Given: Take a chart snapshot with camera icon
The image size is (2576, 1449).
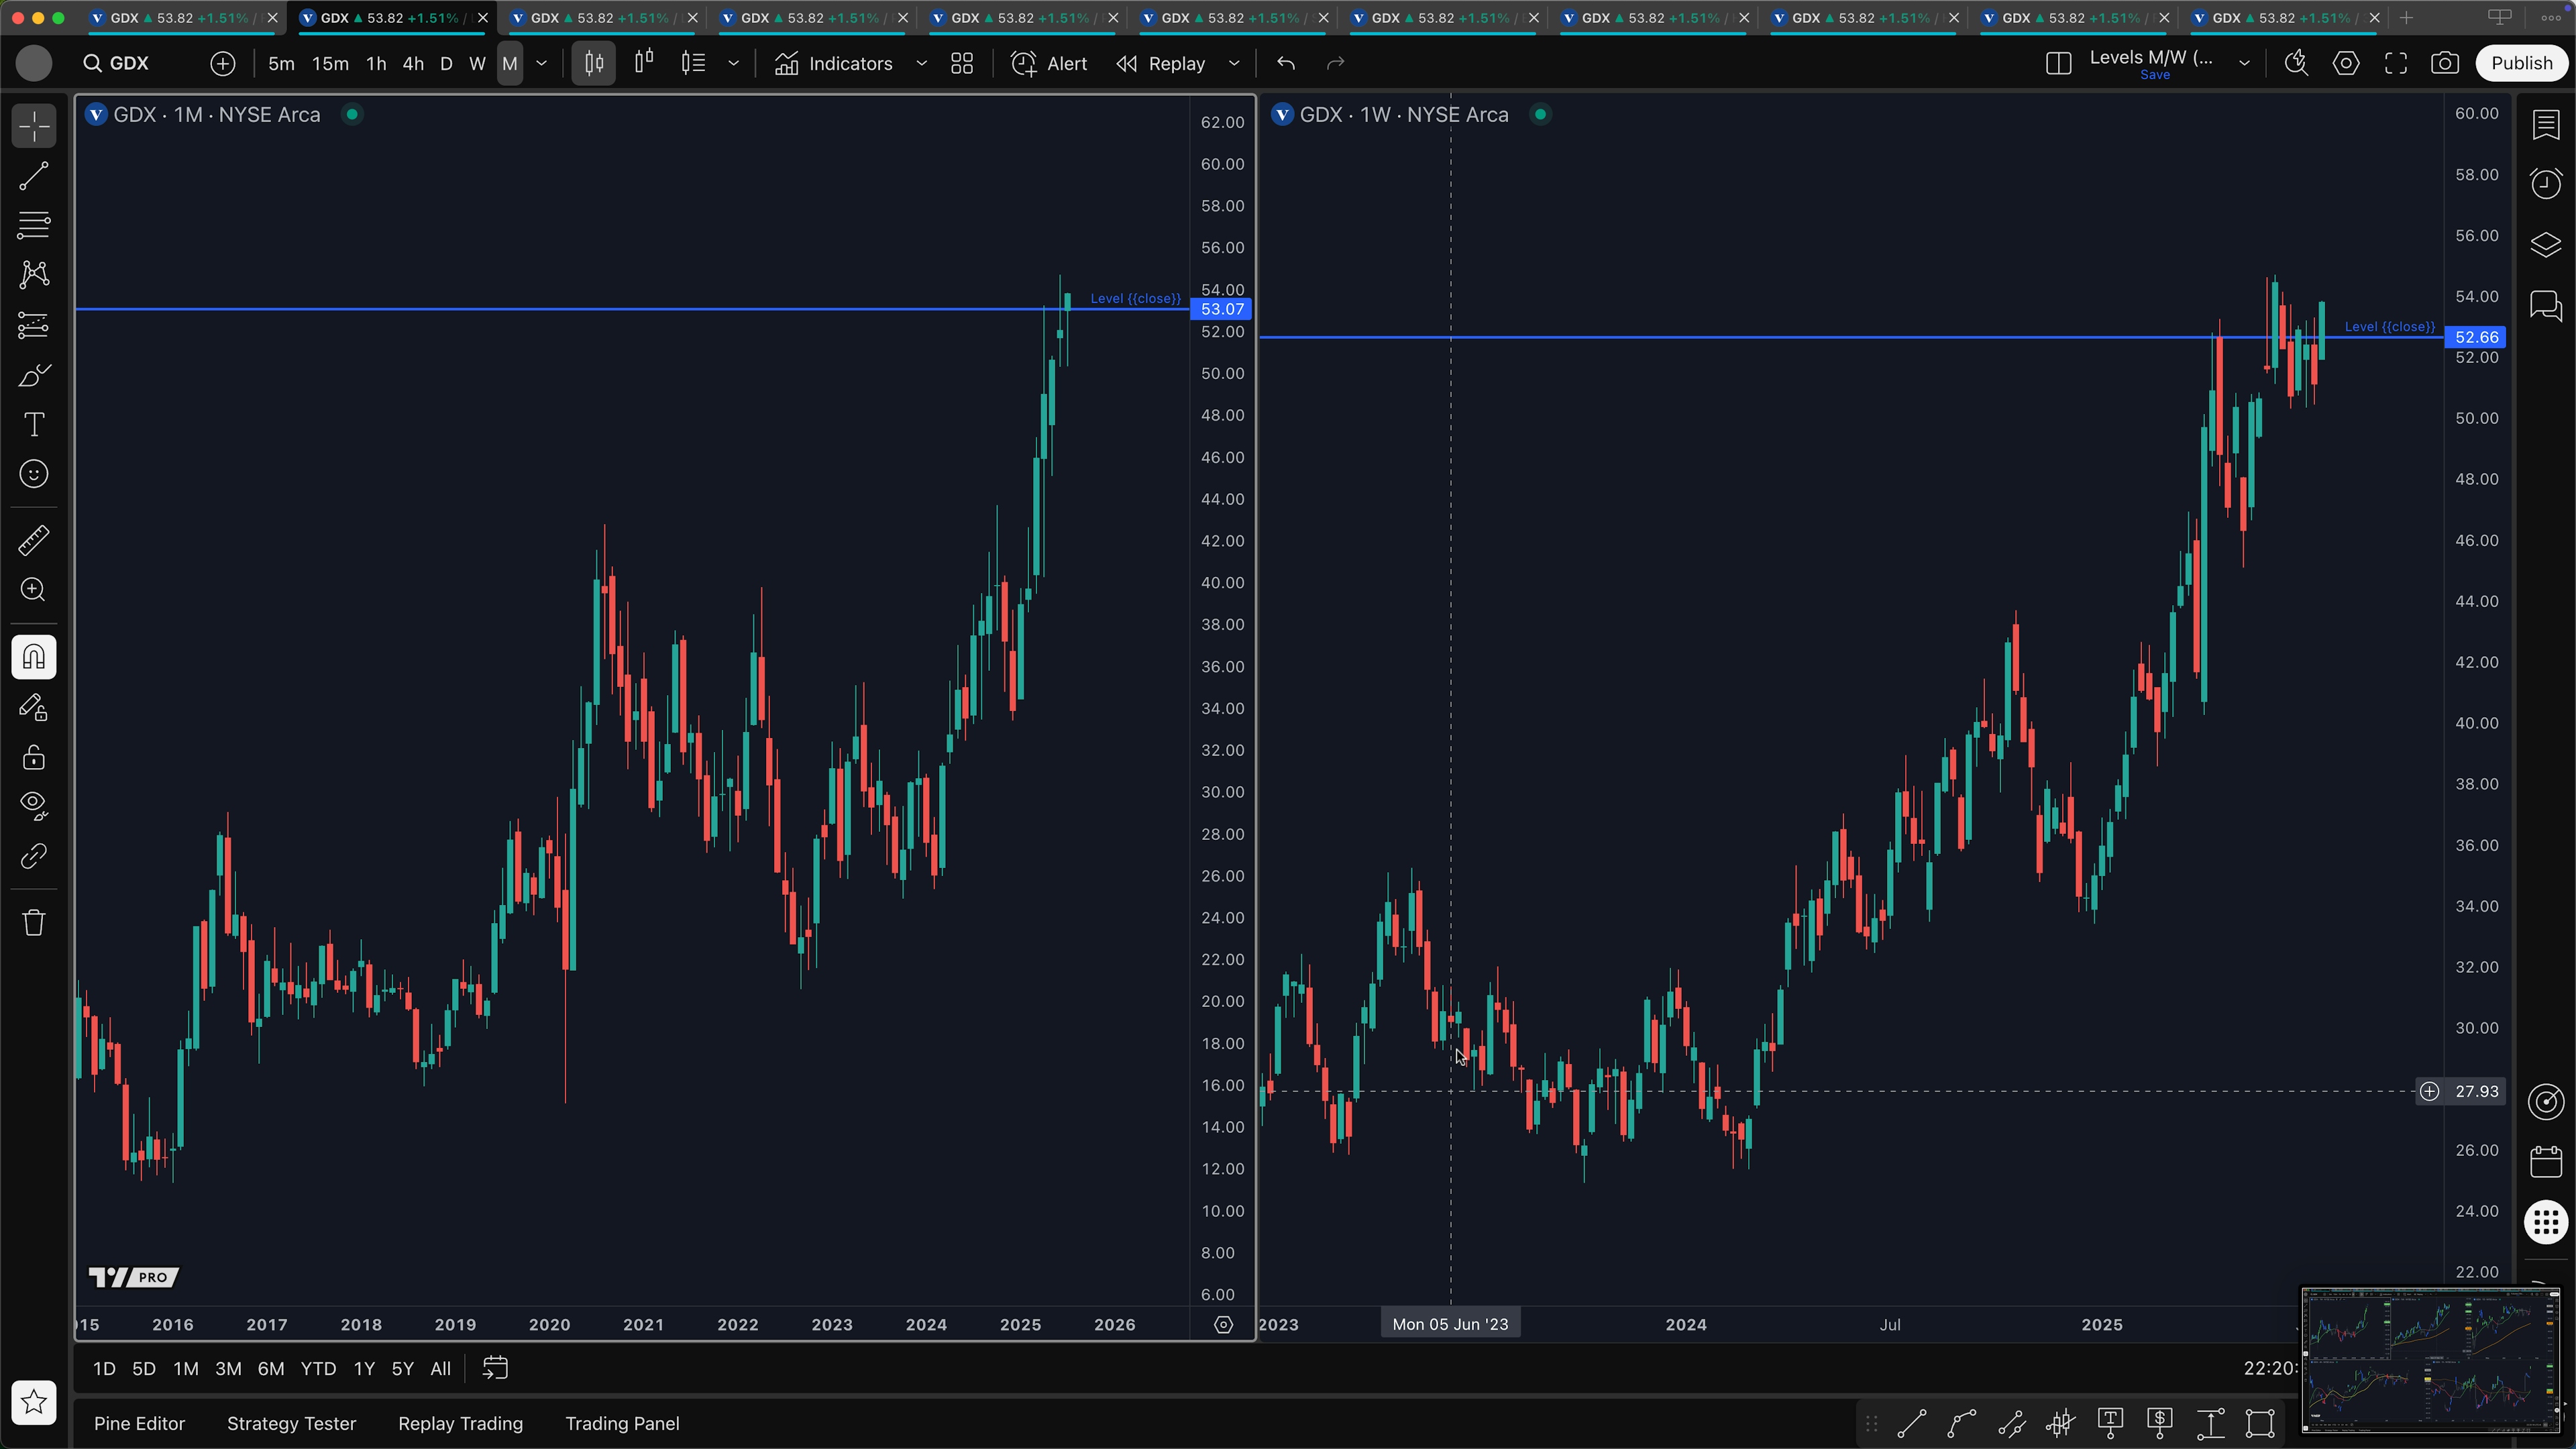Looking at the screenshot, I should [2445, 64].
